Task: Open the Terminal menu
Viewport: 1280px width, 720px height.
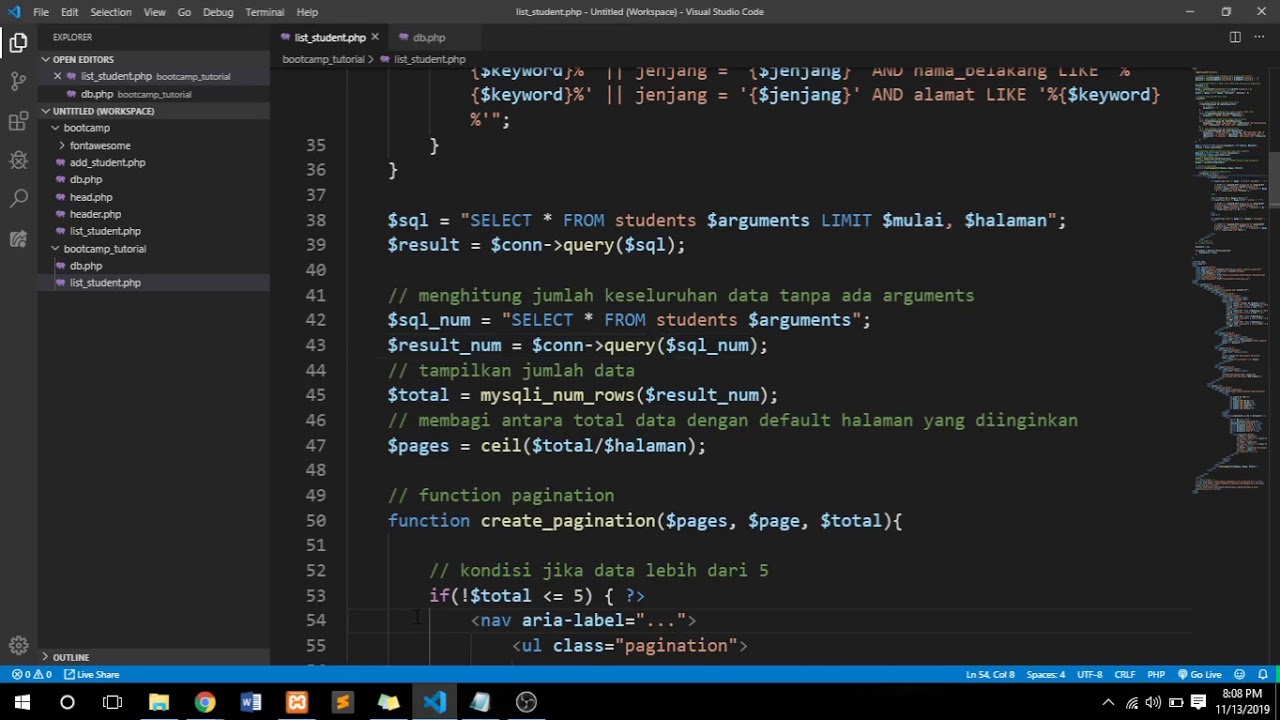Action: [x=264, y=12]
